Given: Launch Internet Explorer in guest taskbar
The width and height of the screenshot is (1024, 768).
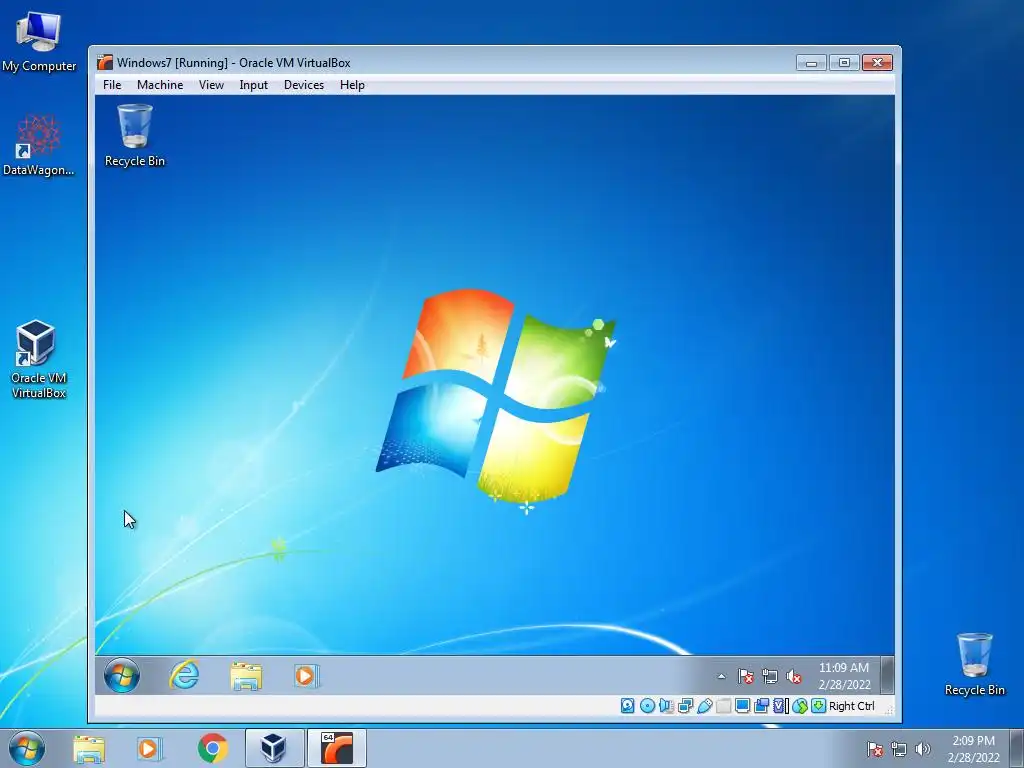Looking at the screenshot, I should (184, 675).
